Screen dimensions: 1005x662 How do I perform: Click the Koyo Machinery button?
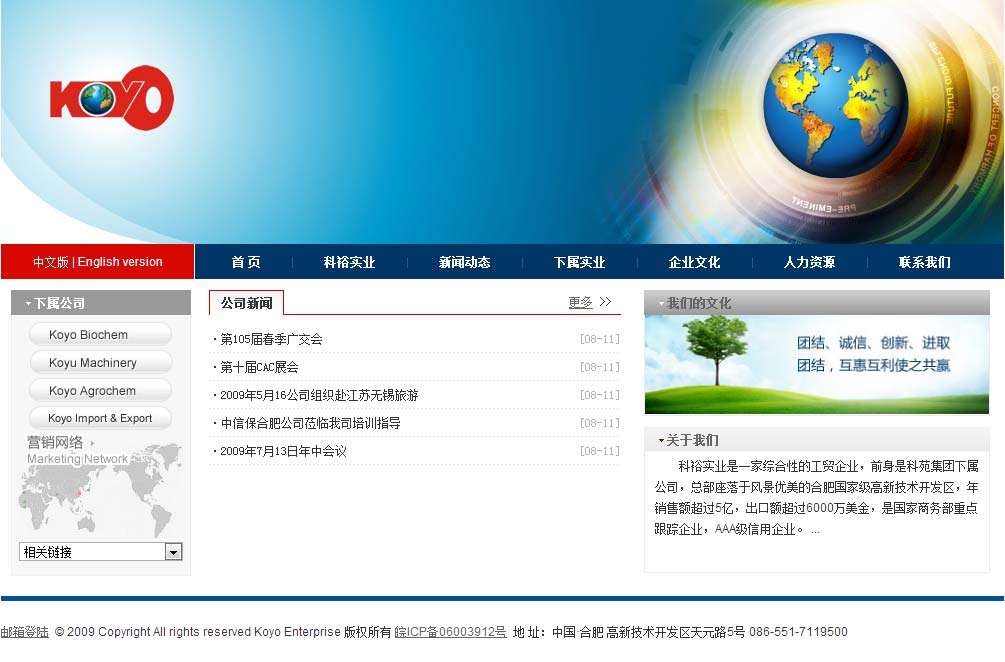pyautogui.click(x=100, y=363)
